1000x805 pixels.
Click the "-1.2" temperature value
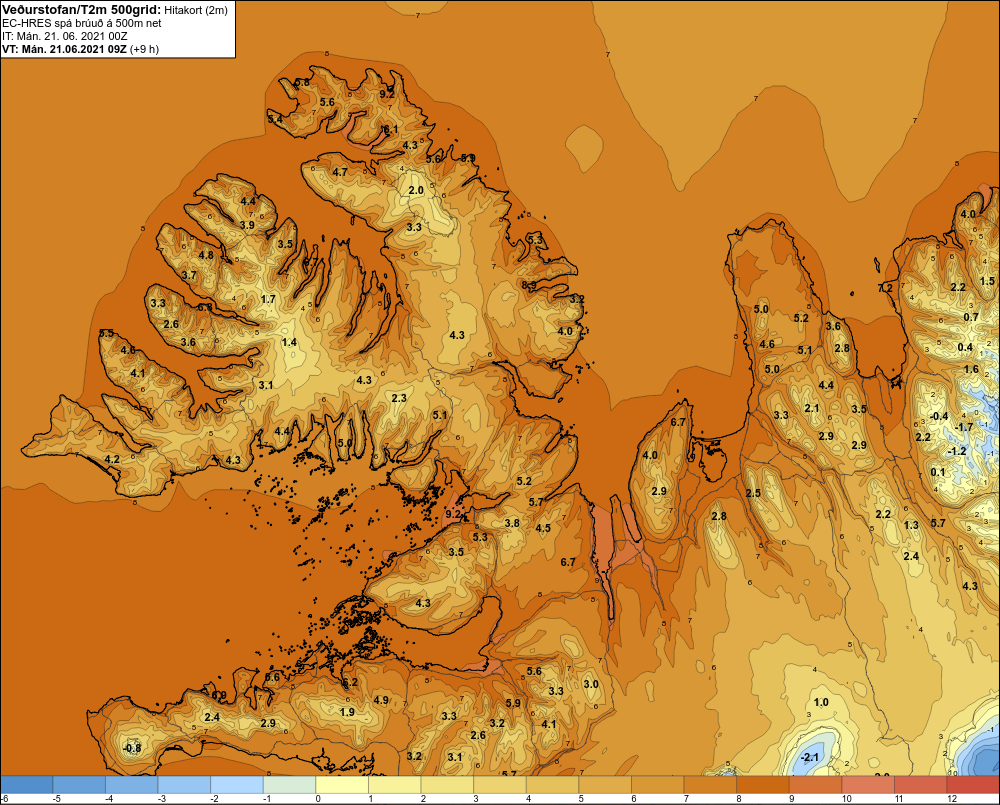pos(958,451)
